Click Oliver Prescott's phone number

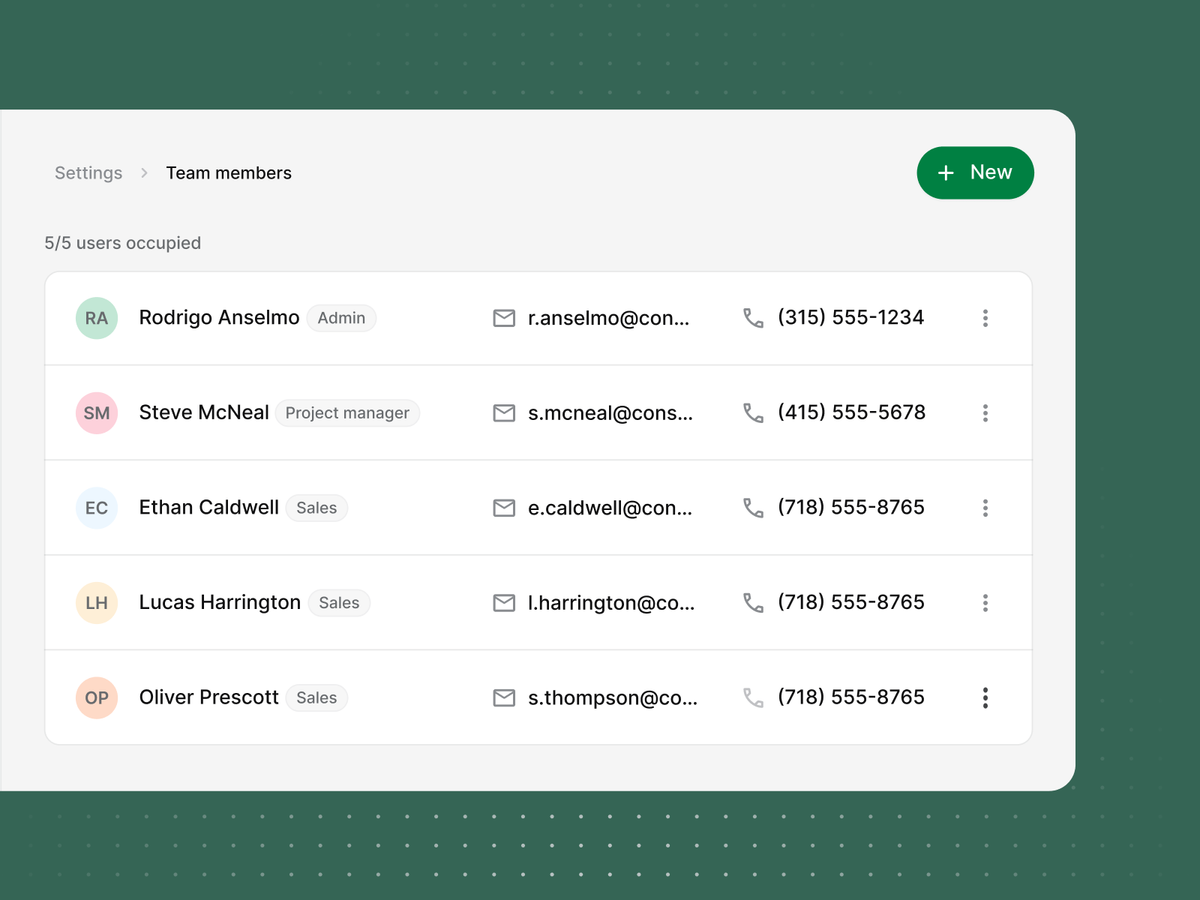(x=851, y=698)
